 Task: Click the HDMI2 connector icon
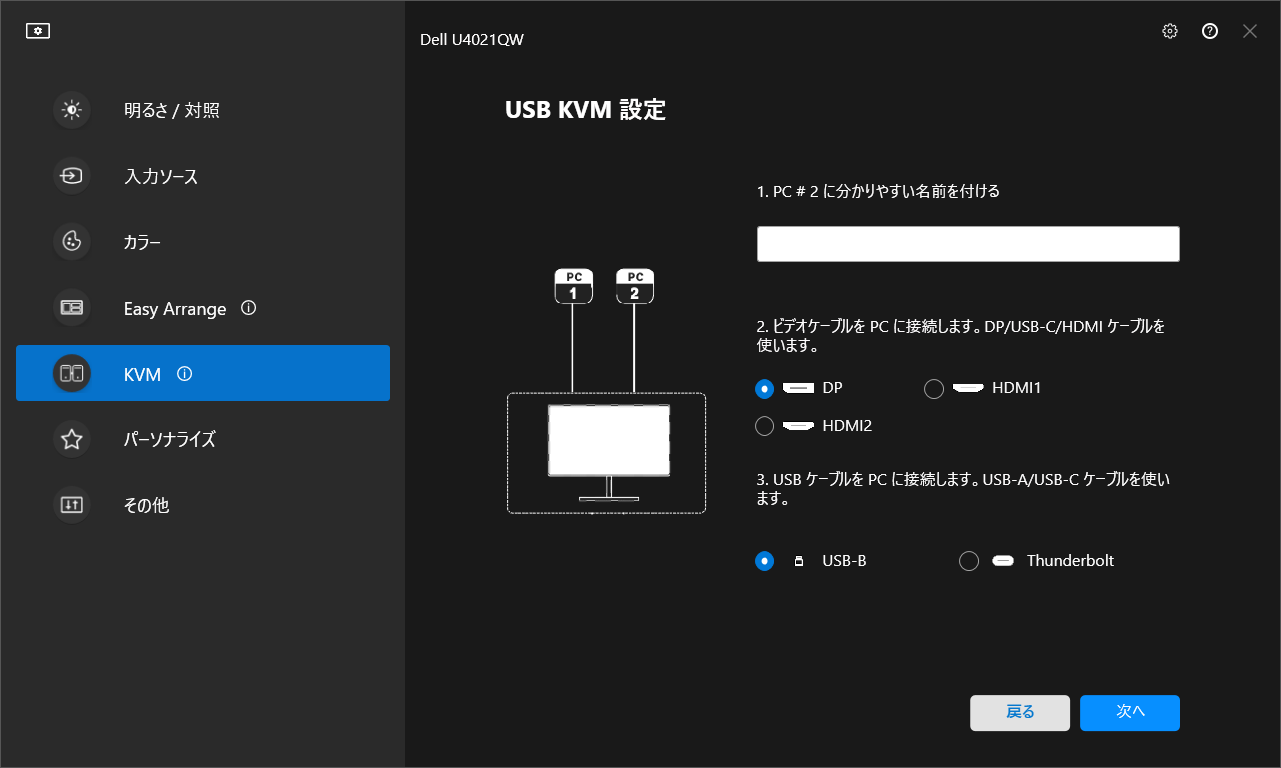[798, 426]
